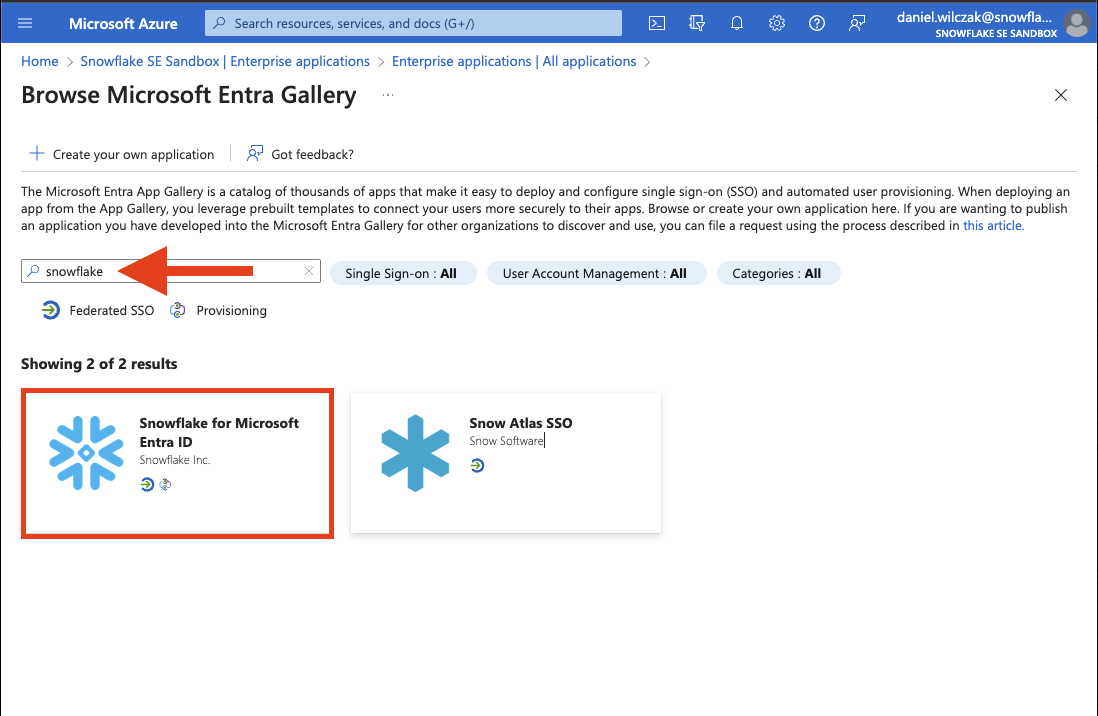Navigate to Enterprise applications | All applications breadcrumb

[x=513, y=61]
